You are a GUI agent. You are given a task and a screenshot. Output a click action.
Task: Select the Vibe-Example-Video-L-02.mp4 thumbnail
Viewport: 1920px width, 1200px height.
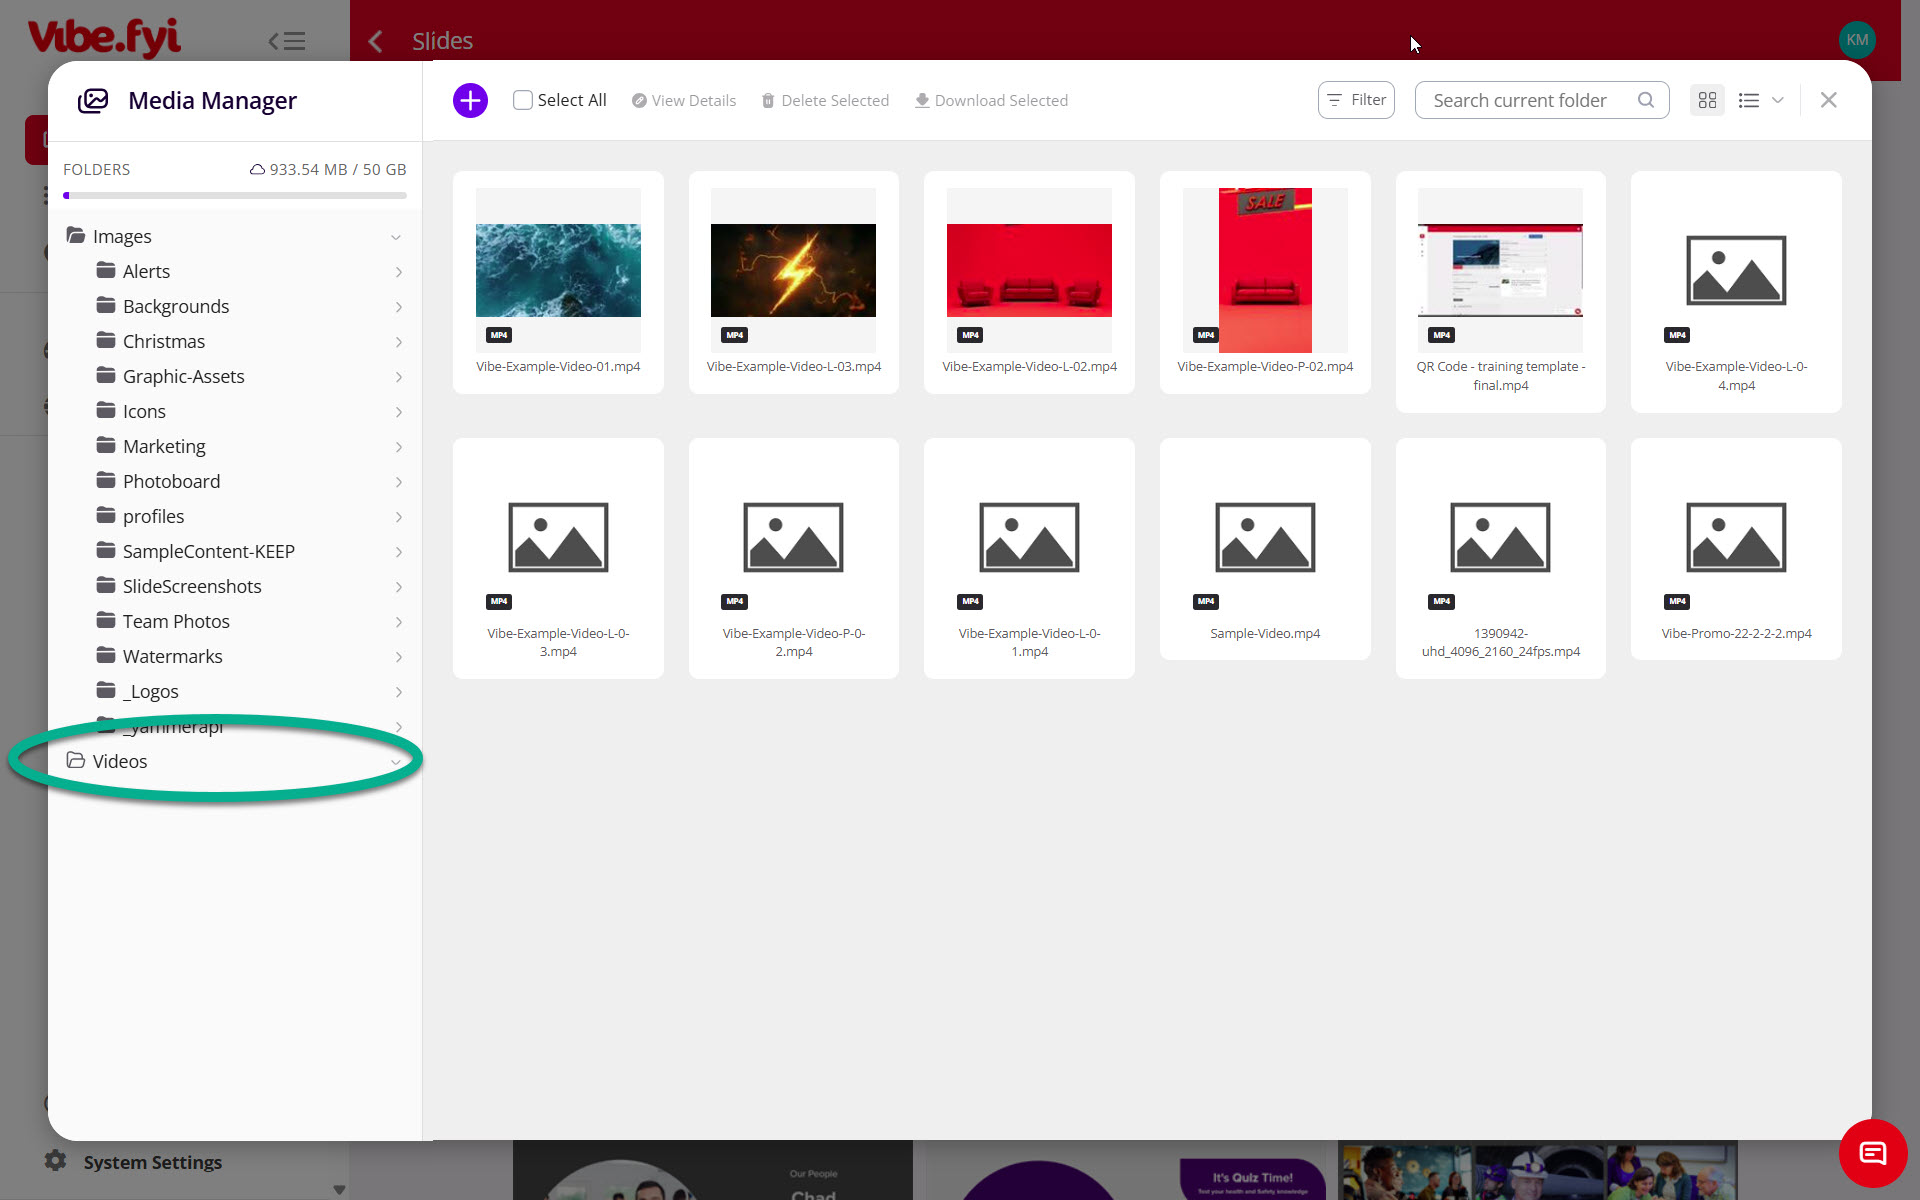1029,270
